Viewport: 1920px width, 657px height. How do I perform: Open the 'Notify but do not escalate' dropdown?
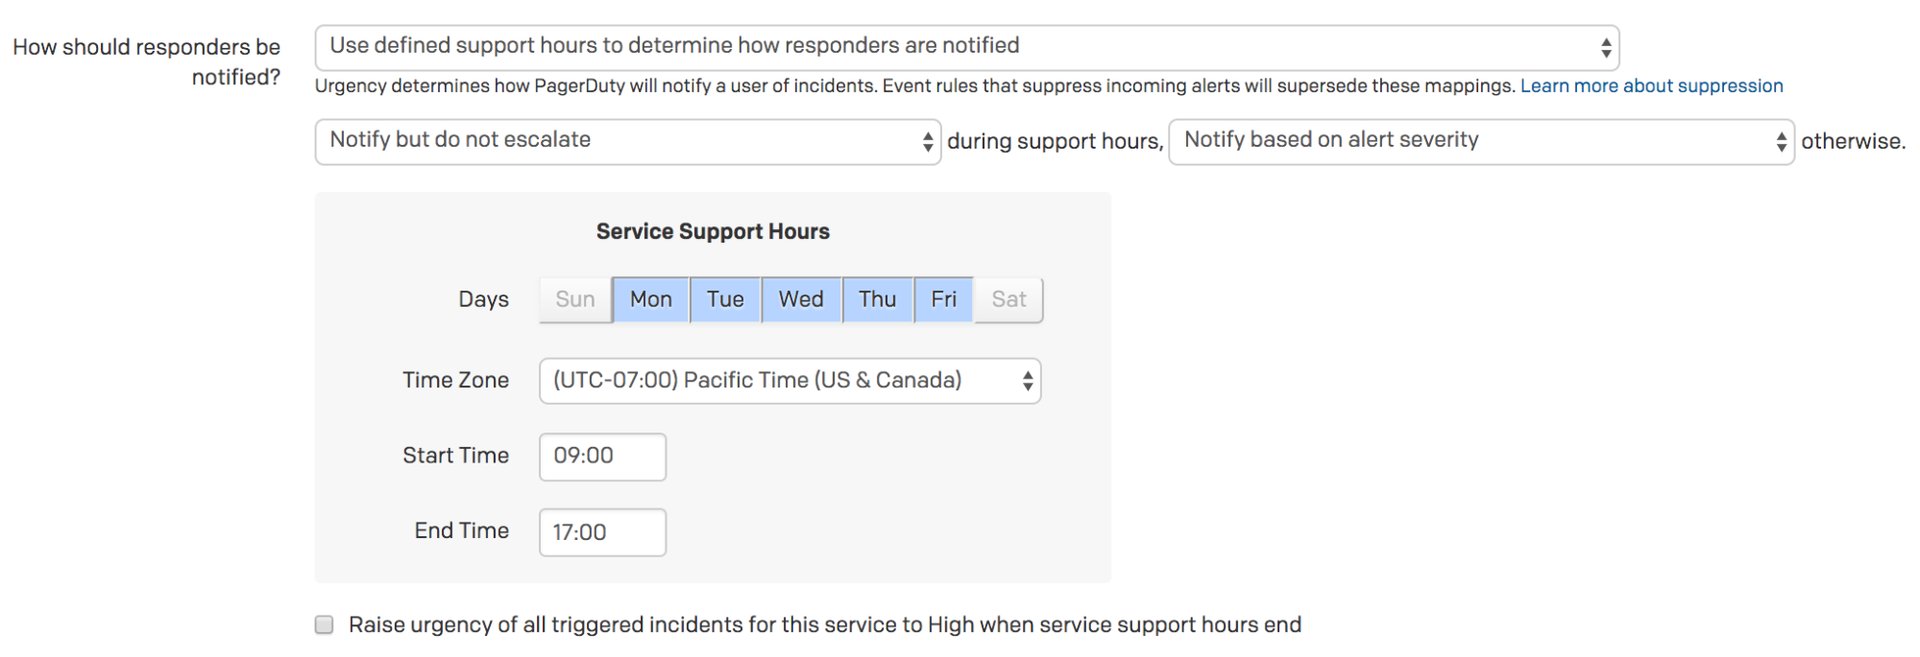tap(627, 141)
